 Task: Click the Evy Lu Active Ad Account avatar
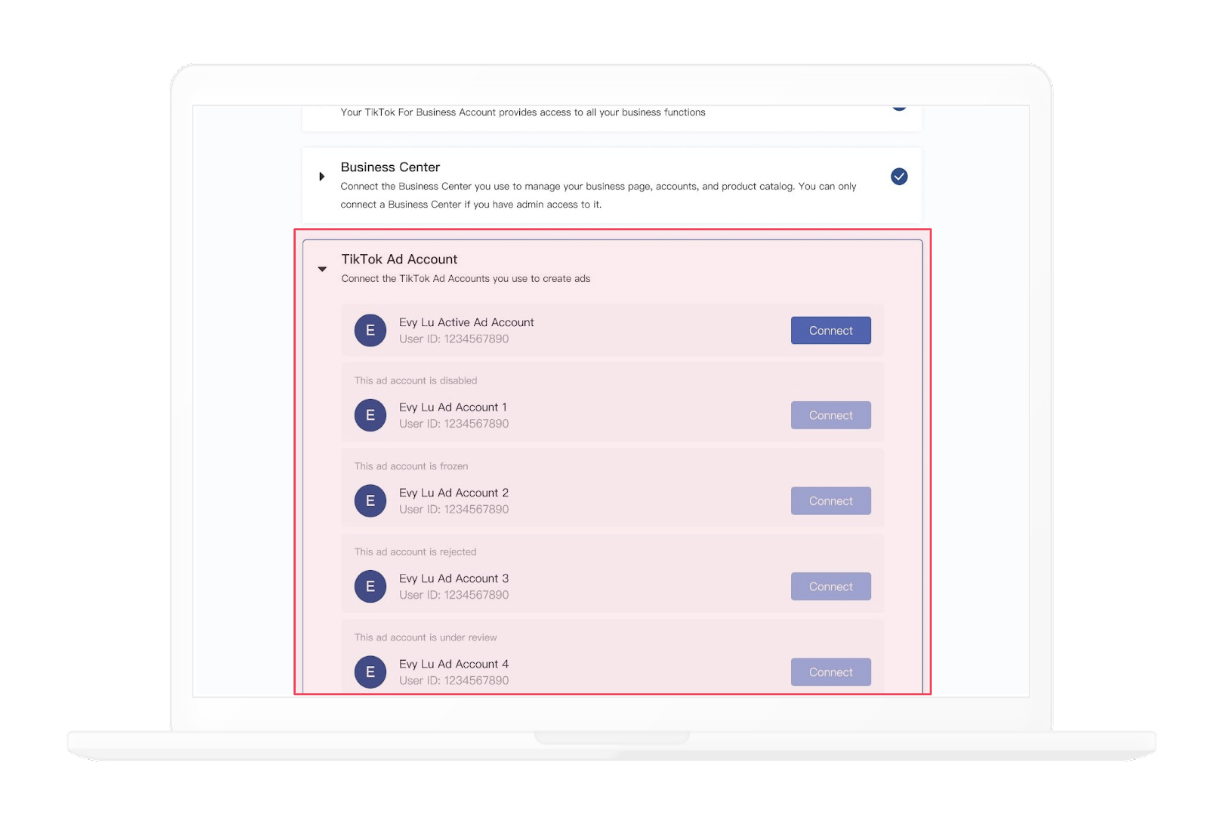pyautogui.click(x=370, y=330)
